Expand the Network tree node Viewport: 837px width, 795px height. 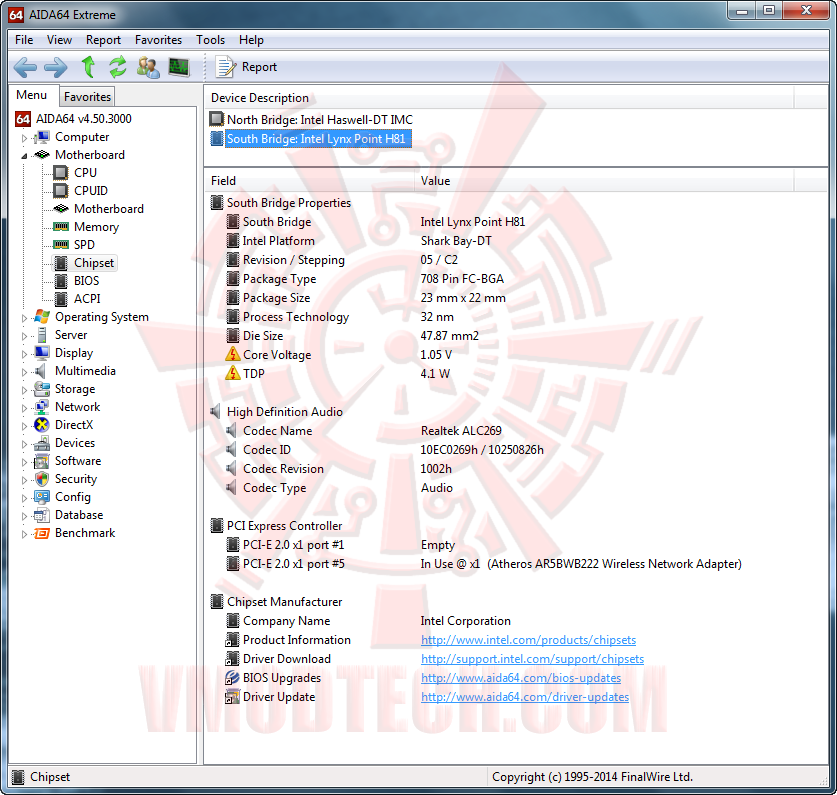pyautogui.click(x=24, y=408)
